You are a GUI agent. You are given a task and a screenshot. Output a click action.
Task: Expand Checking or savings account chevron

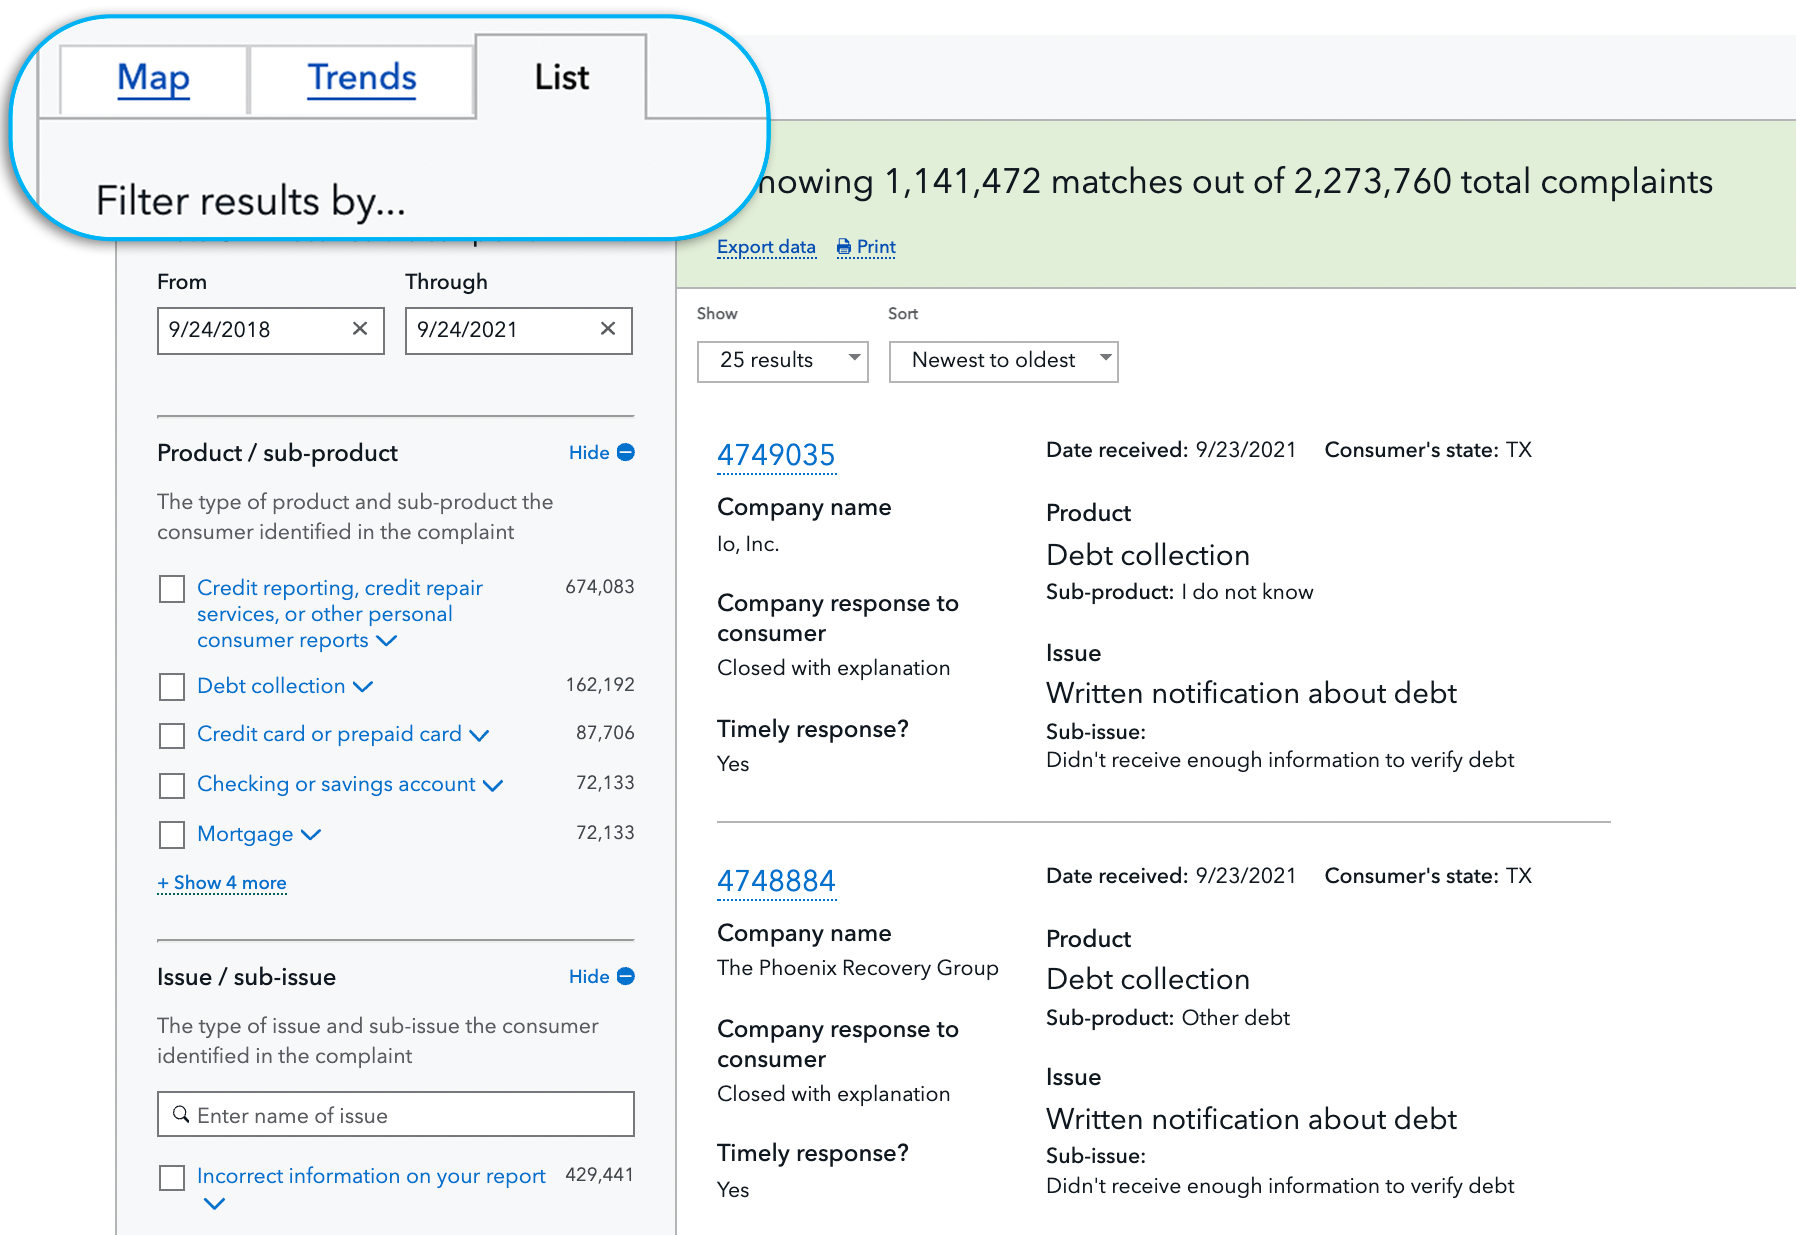pos(493,785)
